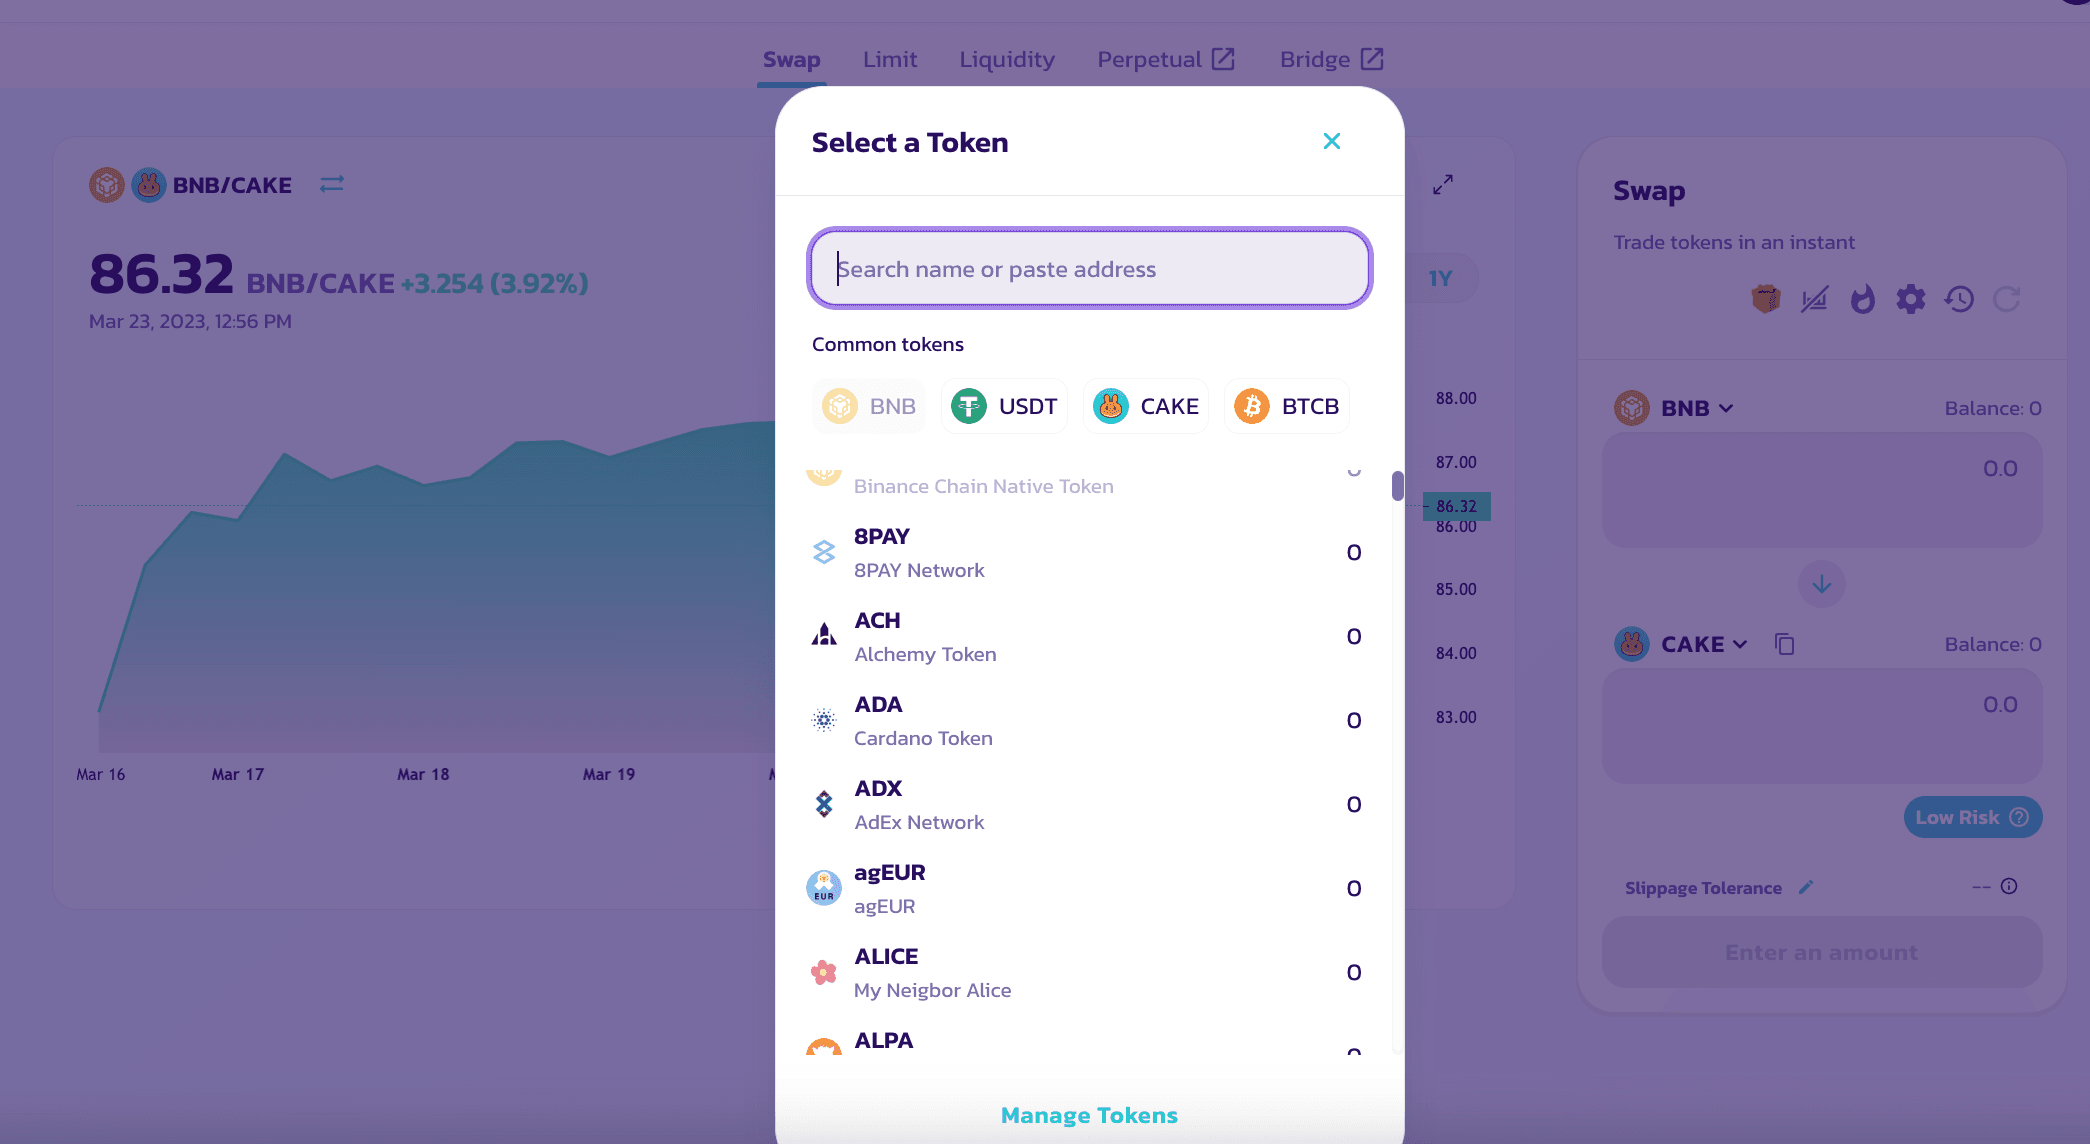Switch to the Swap tab

(x=791, y=60)
